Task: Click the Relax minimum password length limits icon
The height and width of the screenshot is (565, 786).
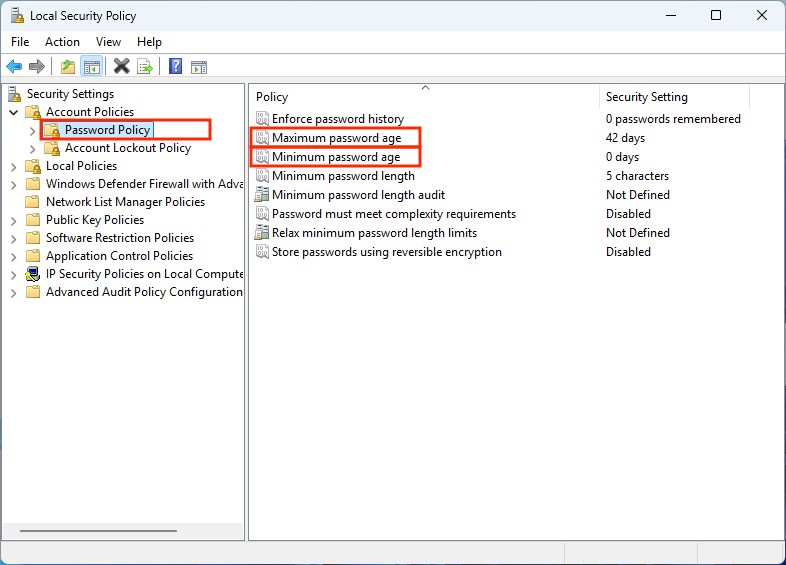Action: click(x=262, y=233)
